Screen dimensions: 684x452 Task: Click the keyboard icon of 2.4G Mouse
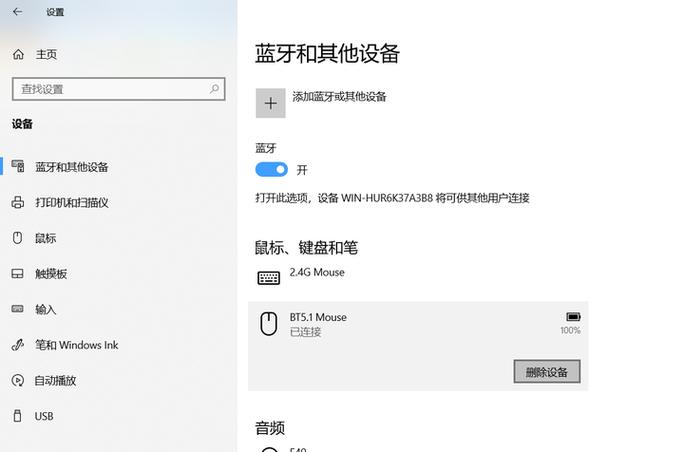coord(269,277)
